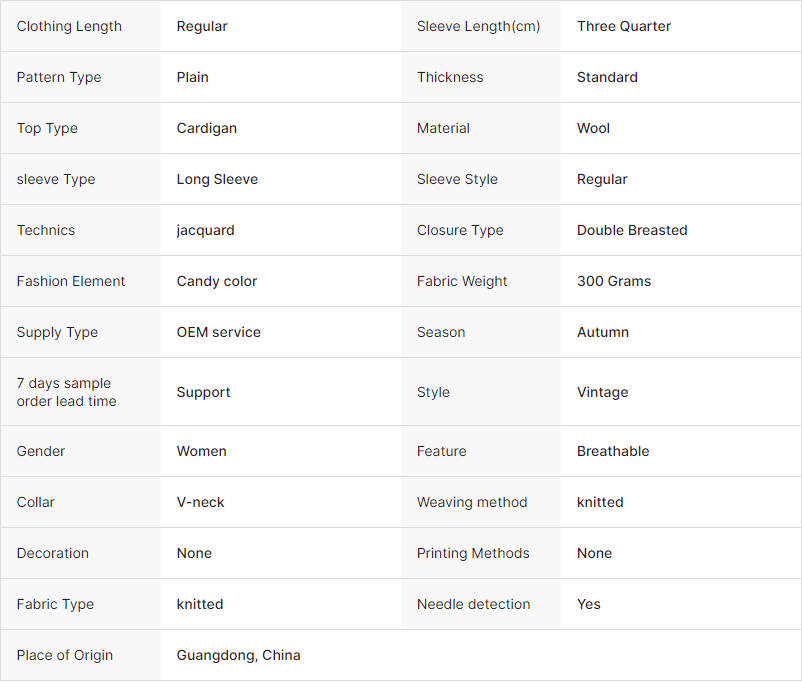Select the "Three Quarter" sleeve length value

tap(623, 26)
